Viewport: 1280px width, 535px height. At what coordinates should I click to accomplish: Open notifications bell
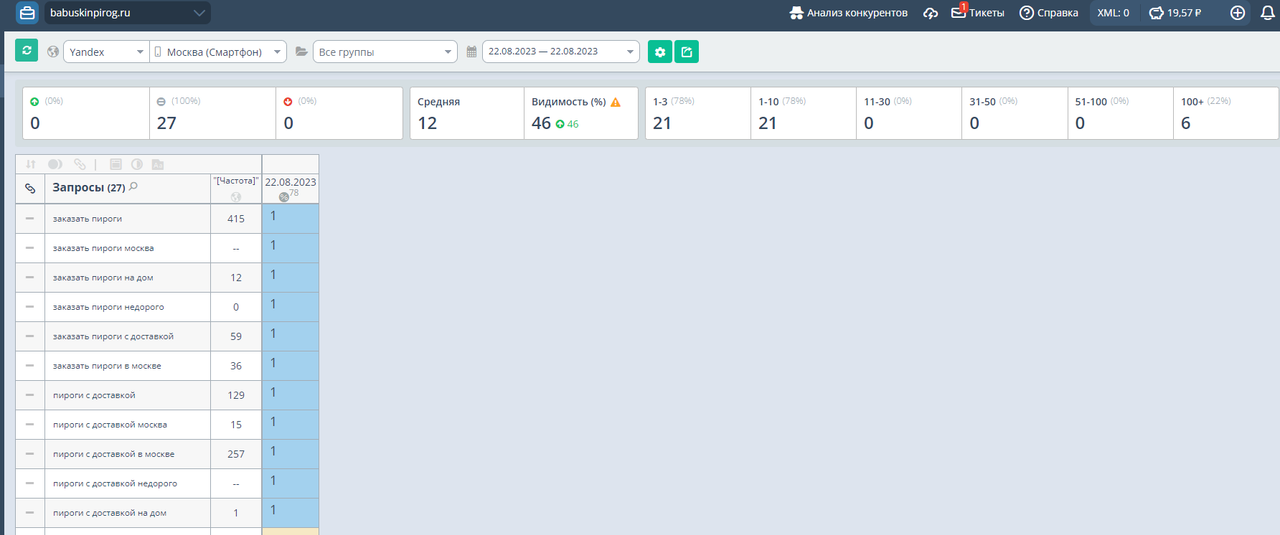pos(1268,13)
